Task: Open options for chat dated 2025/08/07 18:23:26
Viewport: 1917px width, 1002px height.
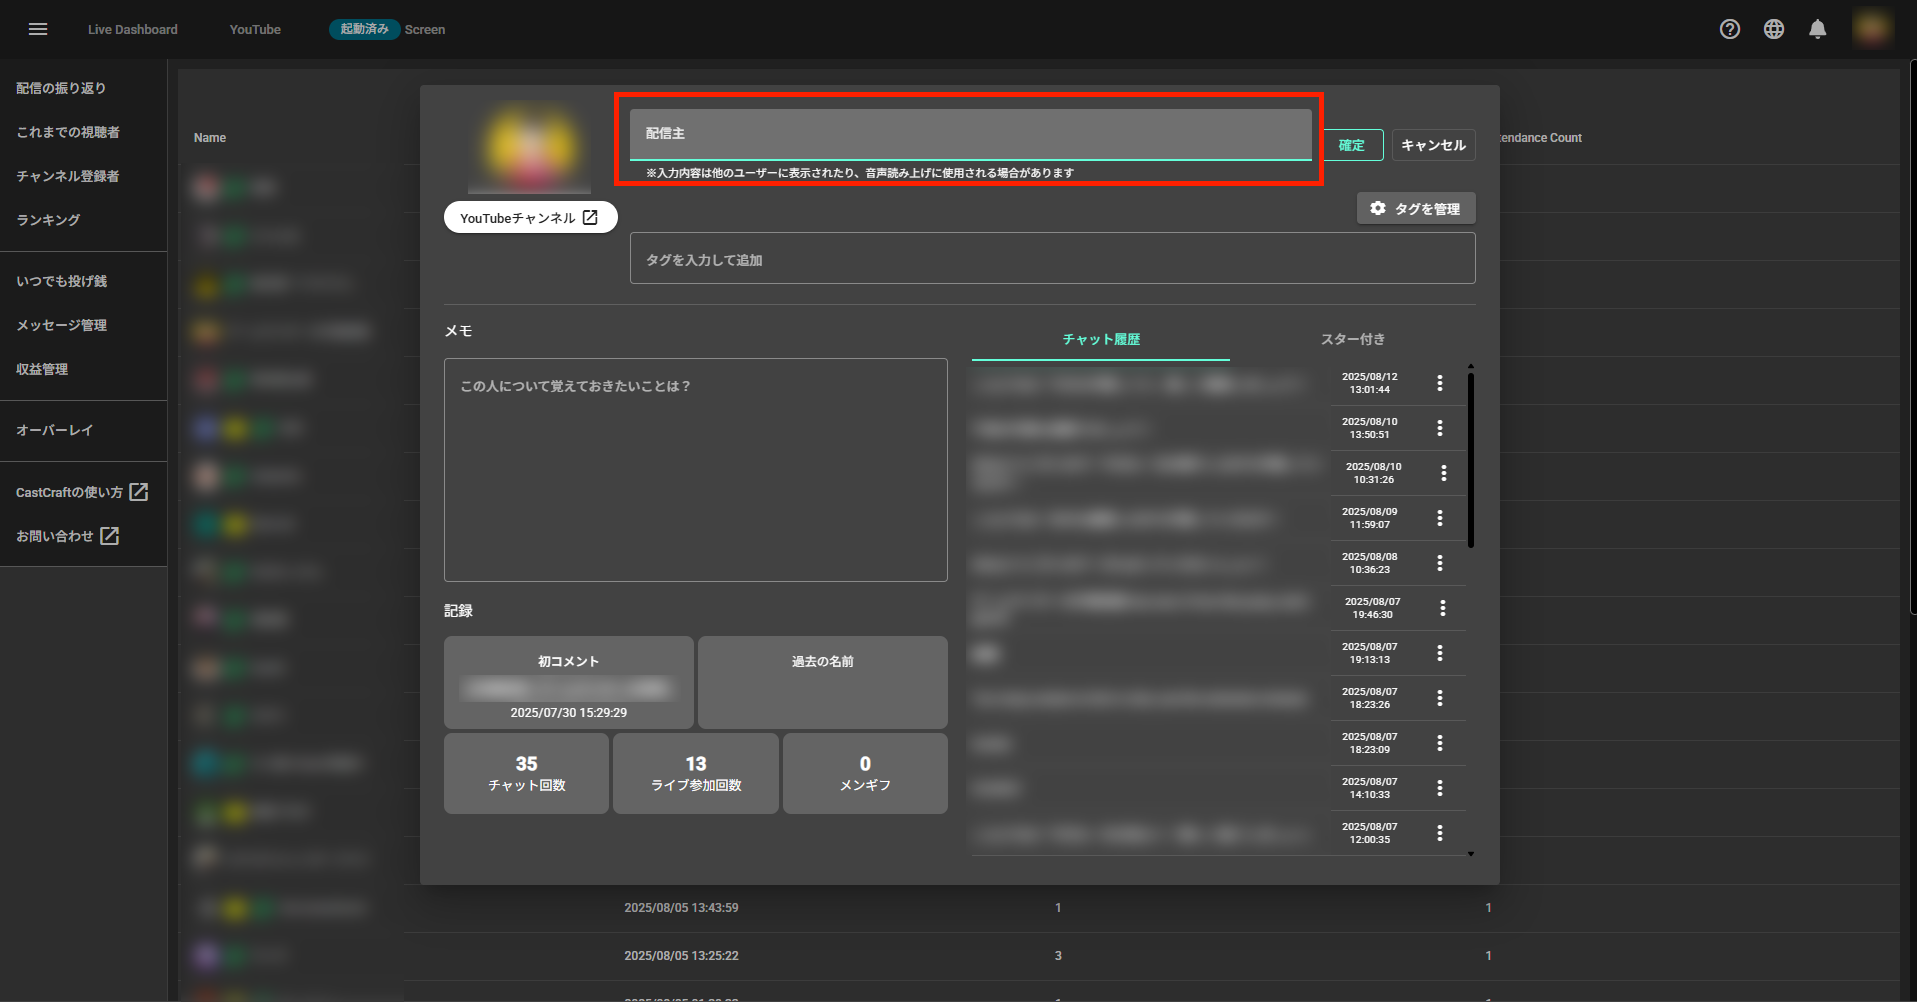Action: (1440, 698)
